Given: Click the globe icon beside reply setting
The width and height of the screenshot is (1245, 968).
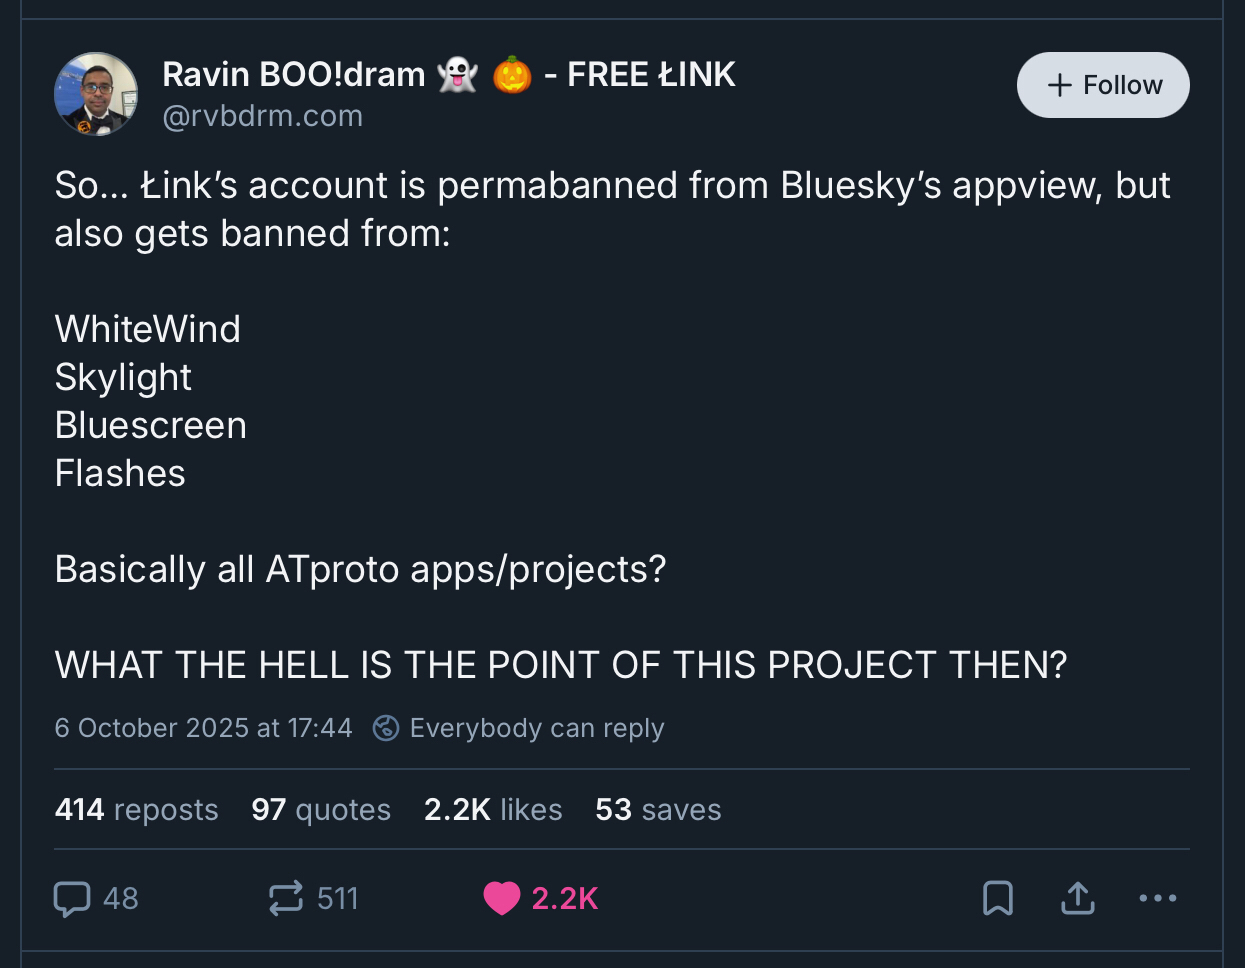Looking at the screenshot, I should point(386,728).
